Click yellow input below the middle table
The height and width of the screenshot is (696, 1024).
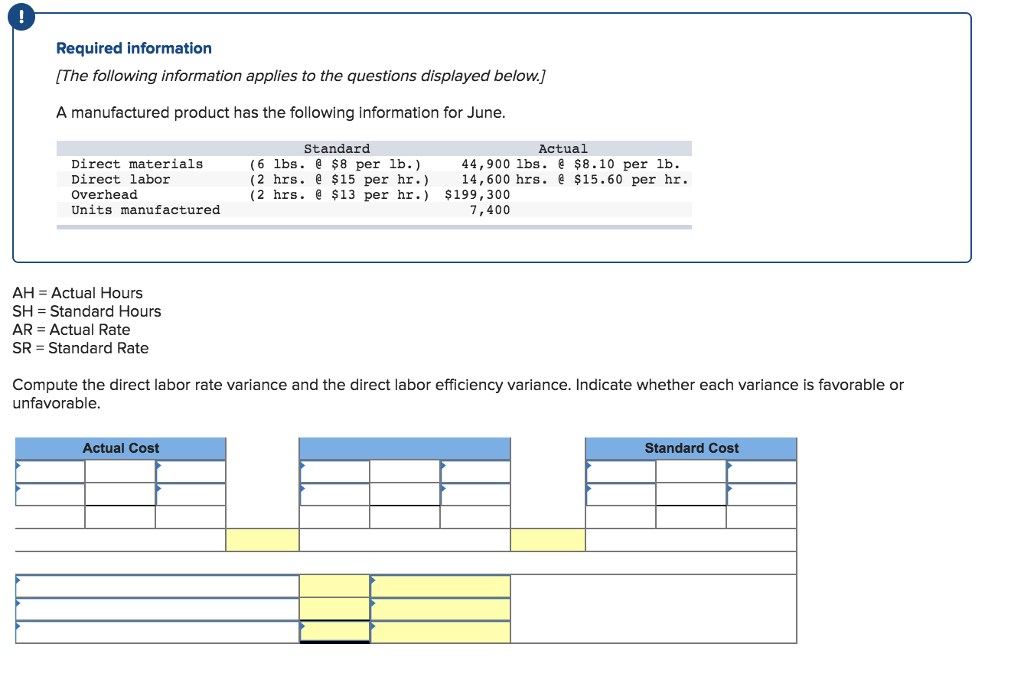click(x=548, y=540)
